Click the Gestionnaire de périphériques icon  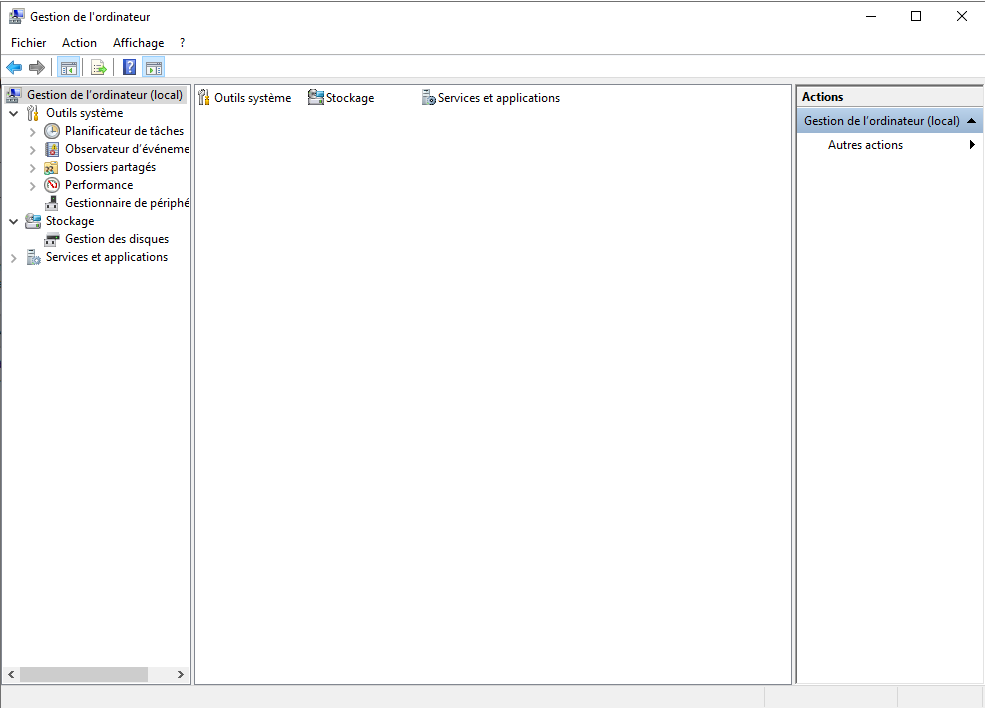(x=52, y=203)
